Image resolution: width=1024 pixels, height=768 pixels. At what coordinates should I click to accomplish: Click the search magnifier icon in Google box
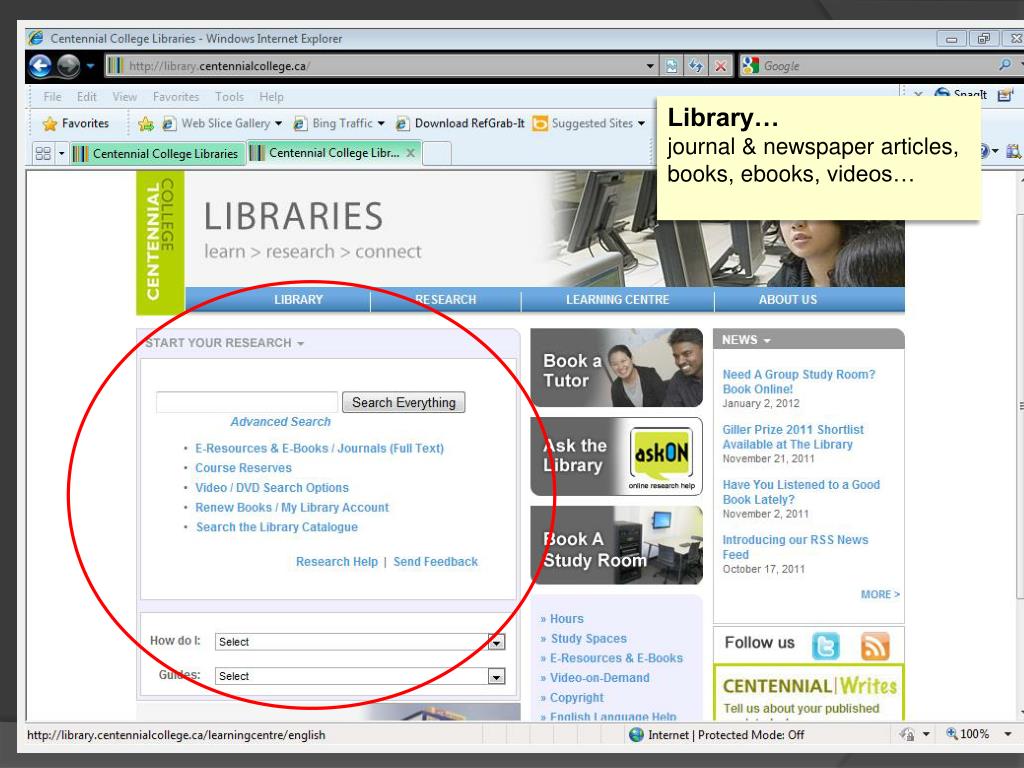tap(1004, 65)
